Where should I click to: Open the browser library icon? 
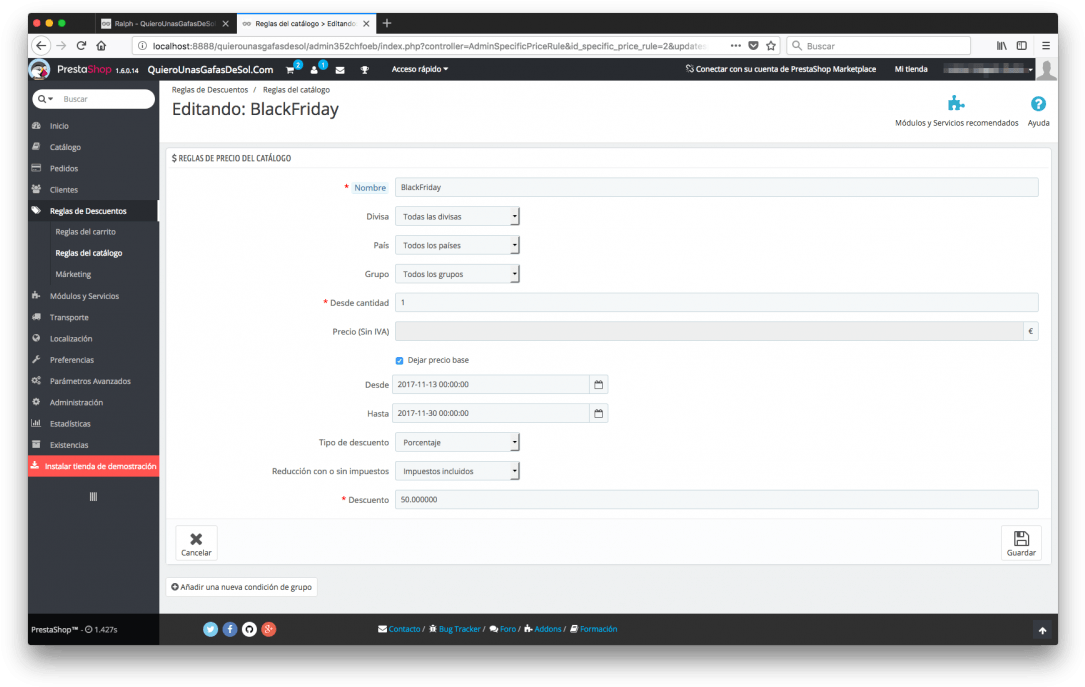tap(1001, 46)
